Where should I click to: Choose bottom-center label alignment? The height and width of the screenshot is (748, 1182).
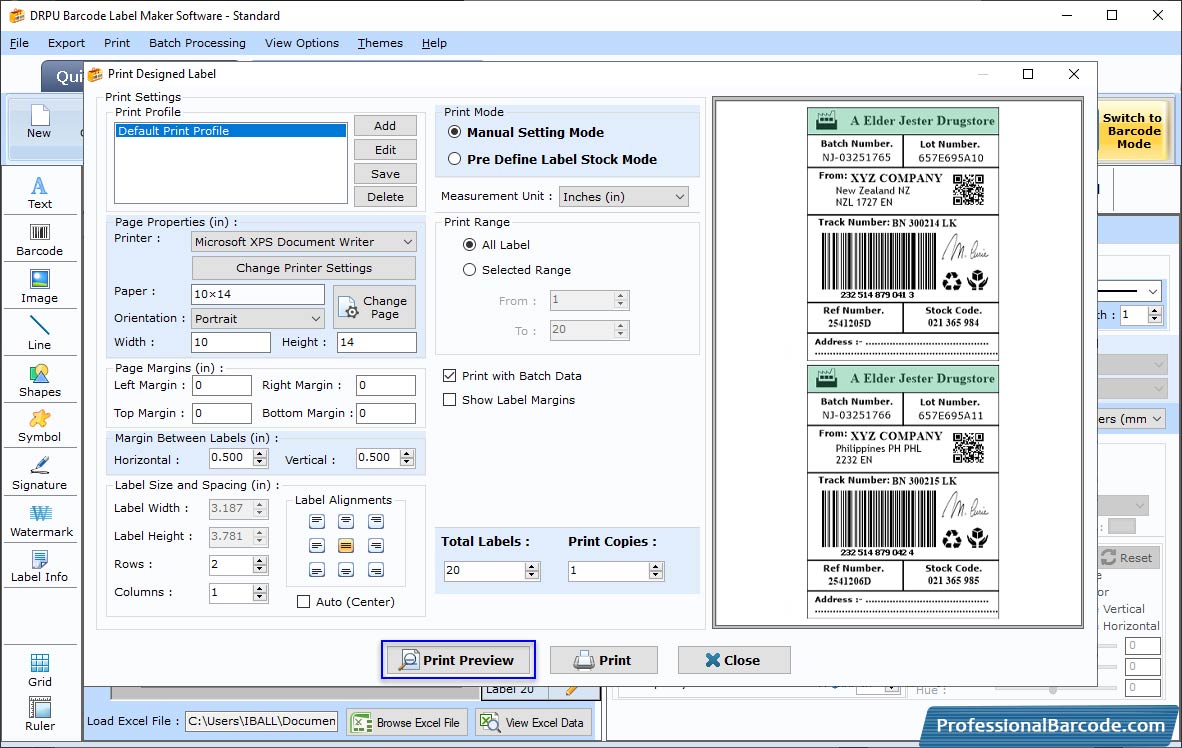(x=346, y=570)
